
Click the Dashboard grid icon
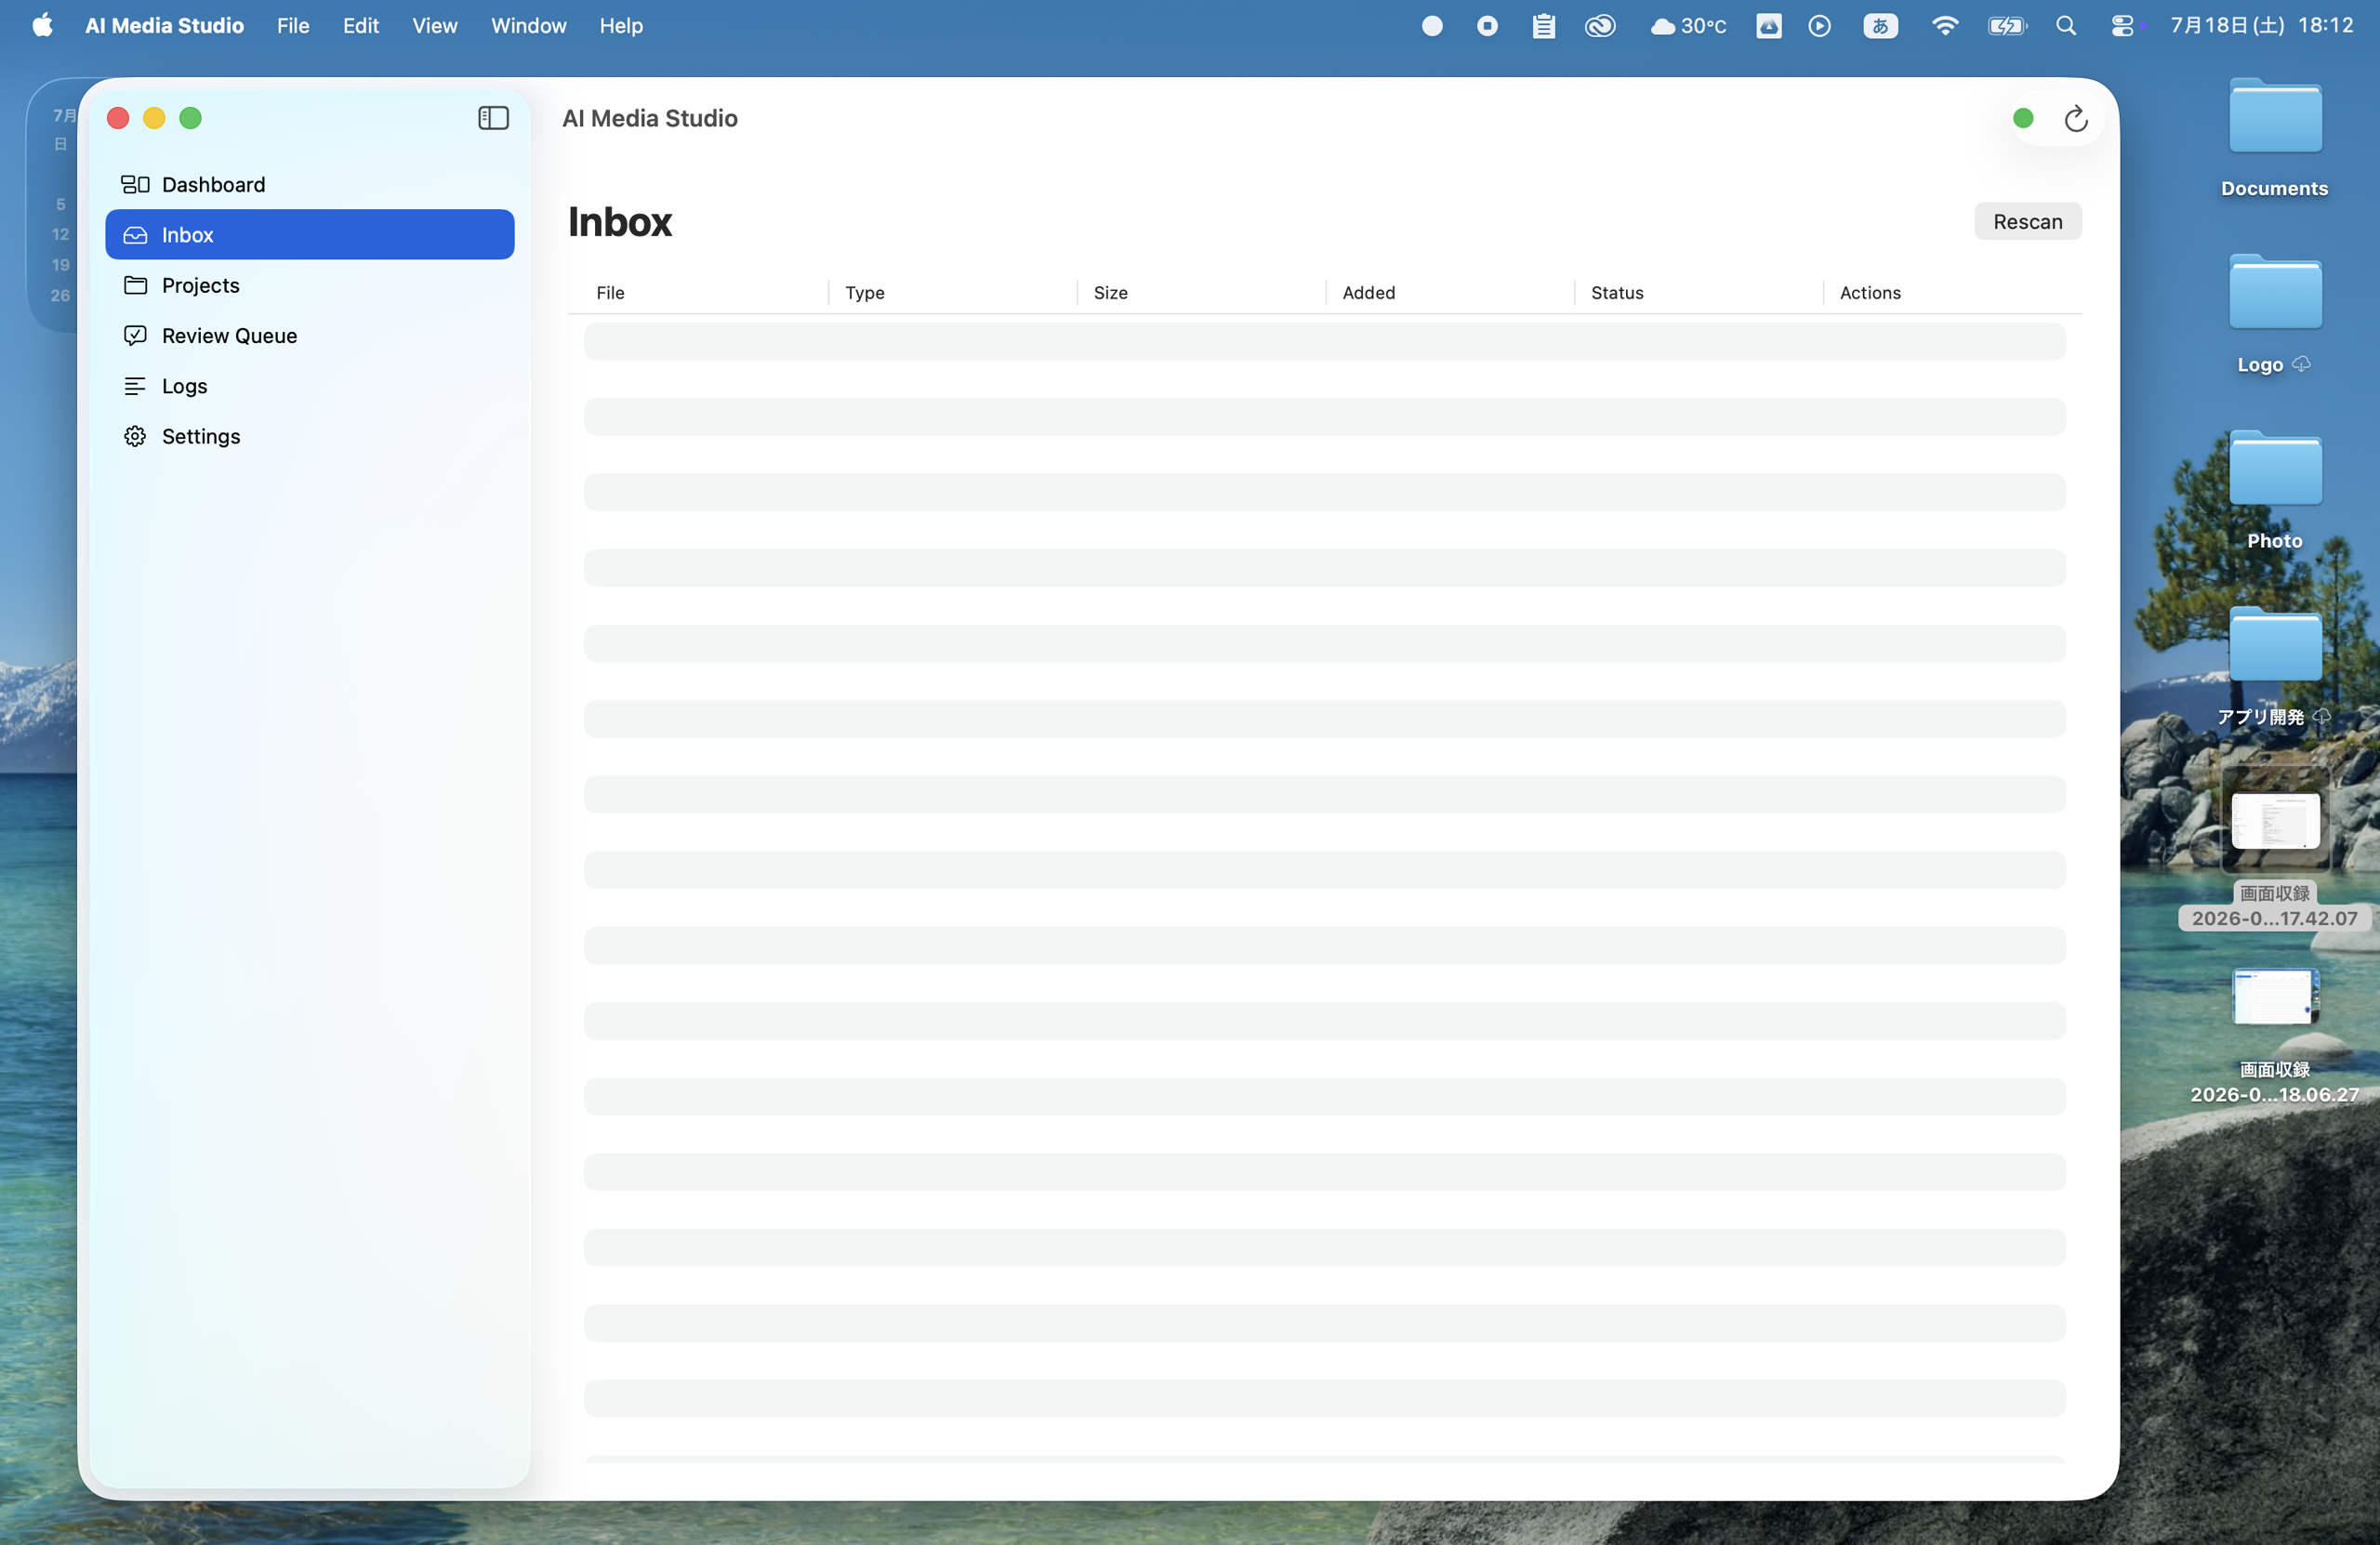(x=135, y=184)
